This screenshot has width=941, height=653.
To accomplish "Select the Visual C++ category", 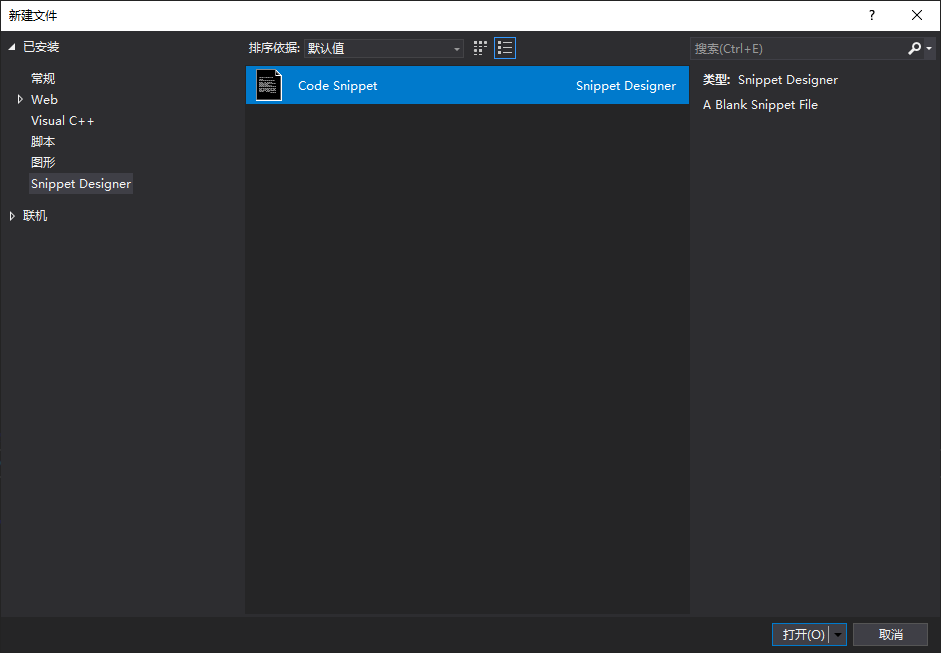I will pos(62,121).
